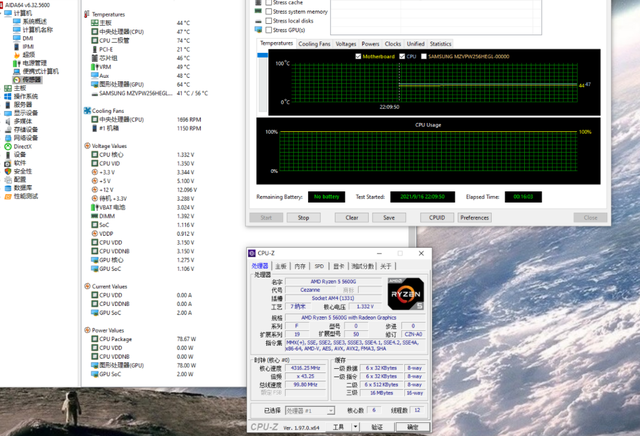The height and width of the screenshot is (436, 640).
Task: Enable the Stress GPU(s) checkbox
Action: [269, 30]
